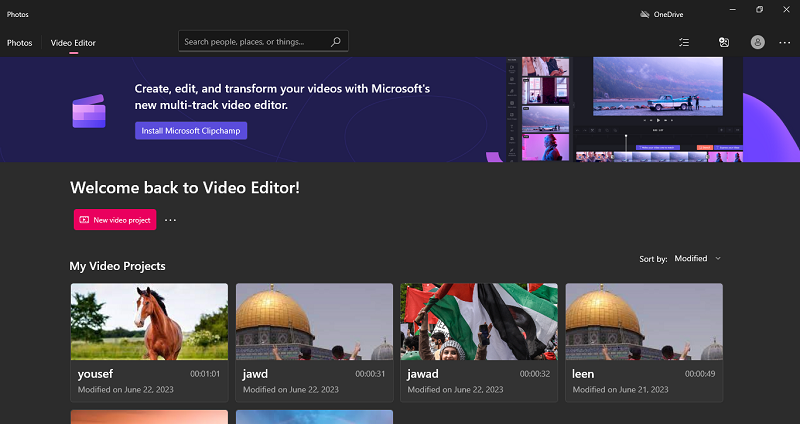
Task: Open the yousef horse project thumbnail
Action: (x=149, y=322)
